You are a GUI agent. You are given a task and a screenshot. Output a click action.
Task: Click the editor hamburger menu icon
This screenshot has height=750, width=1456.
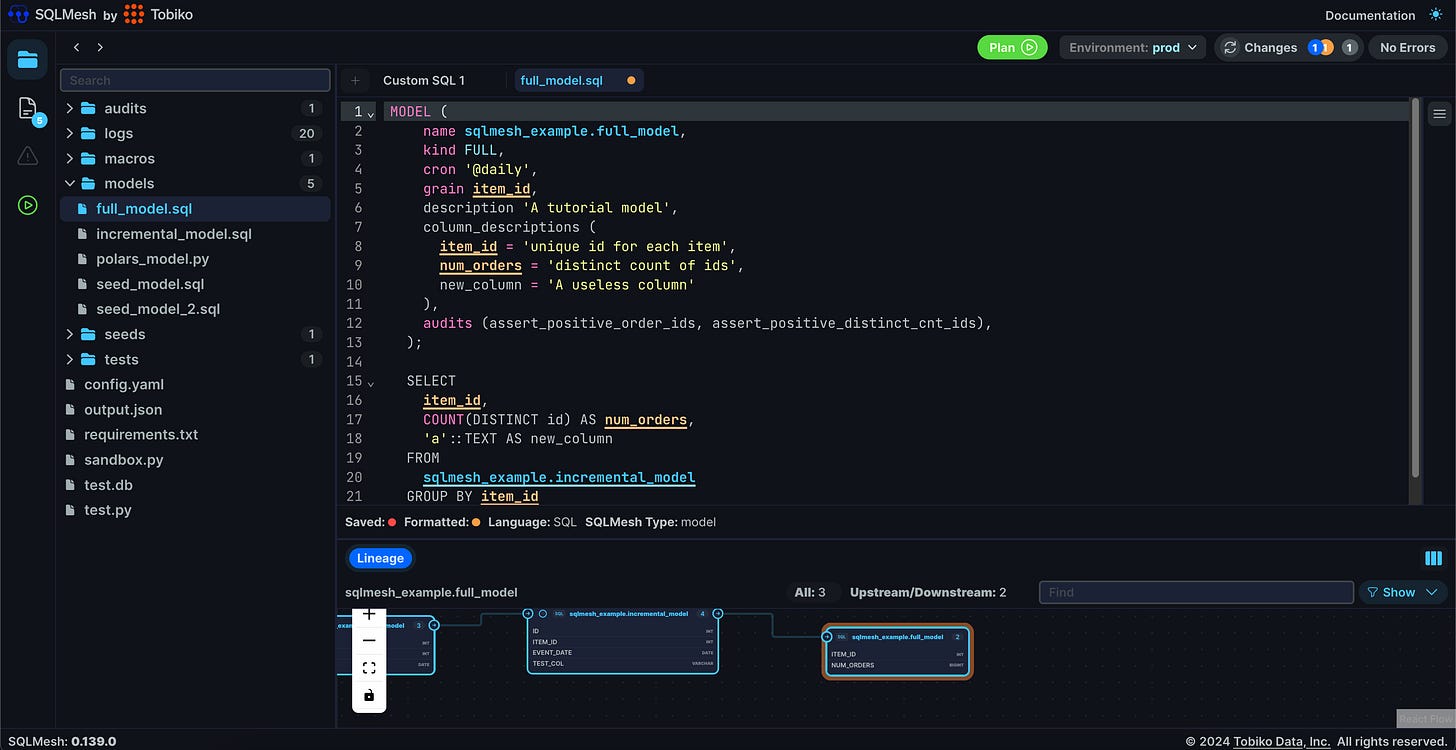tap(1440, 114)
